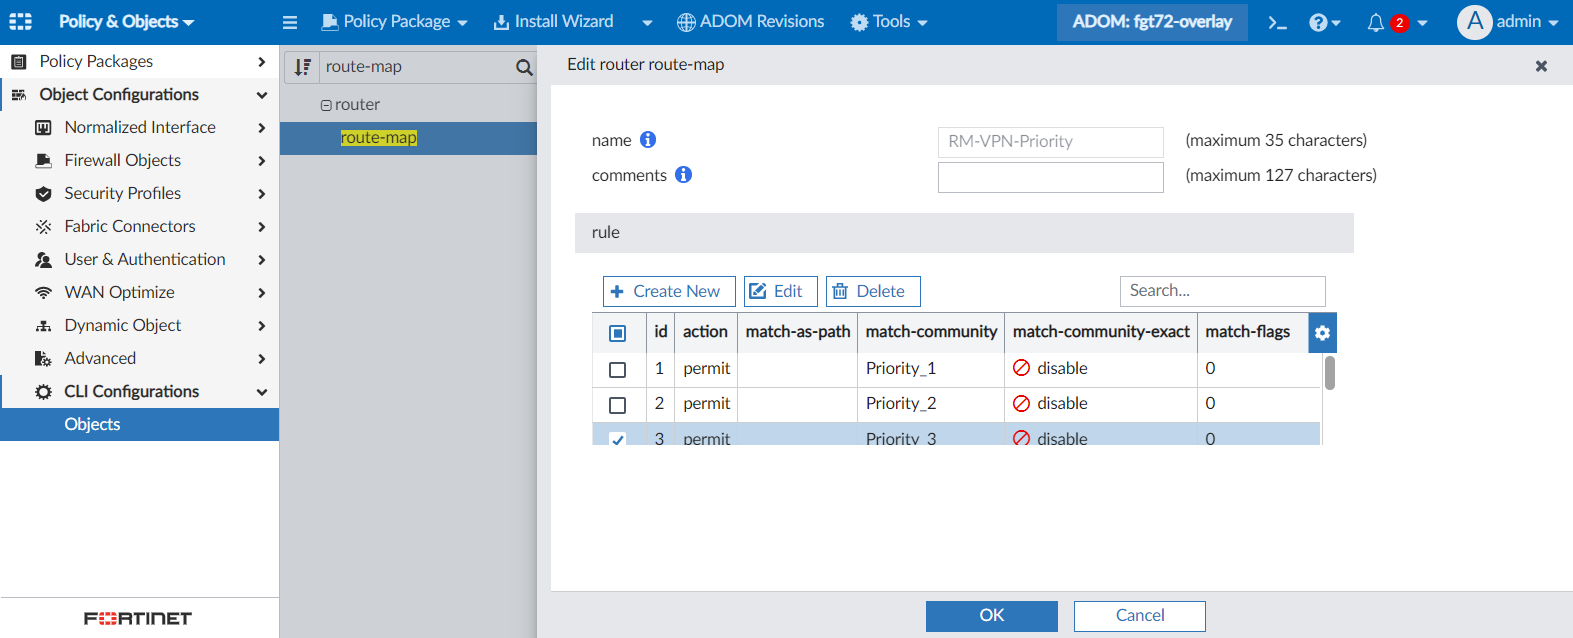Open ADOM Revisions from the top menu
The width and height of the screenshot is (1573, 638).
pyautogui.click(x=750, y=22)
